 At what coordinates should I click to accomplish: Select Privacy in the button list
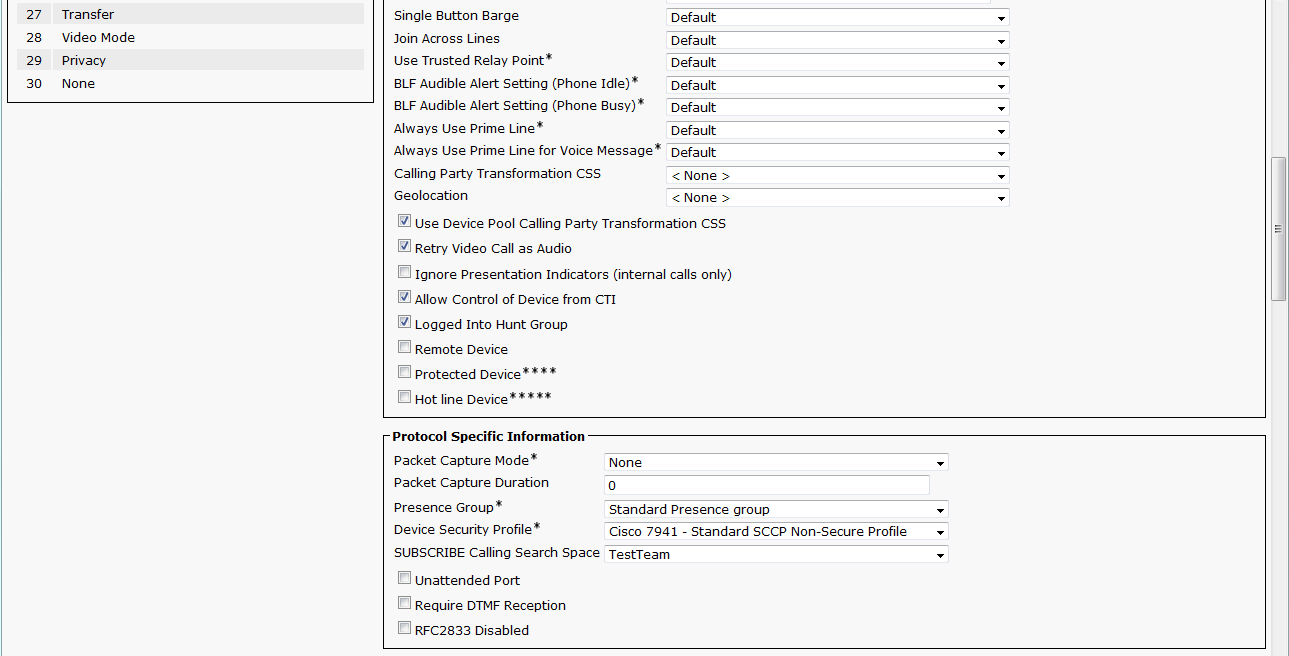coord(84,61)
